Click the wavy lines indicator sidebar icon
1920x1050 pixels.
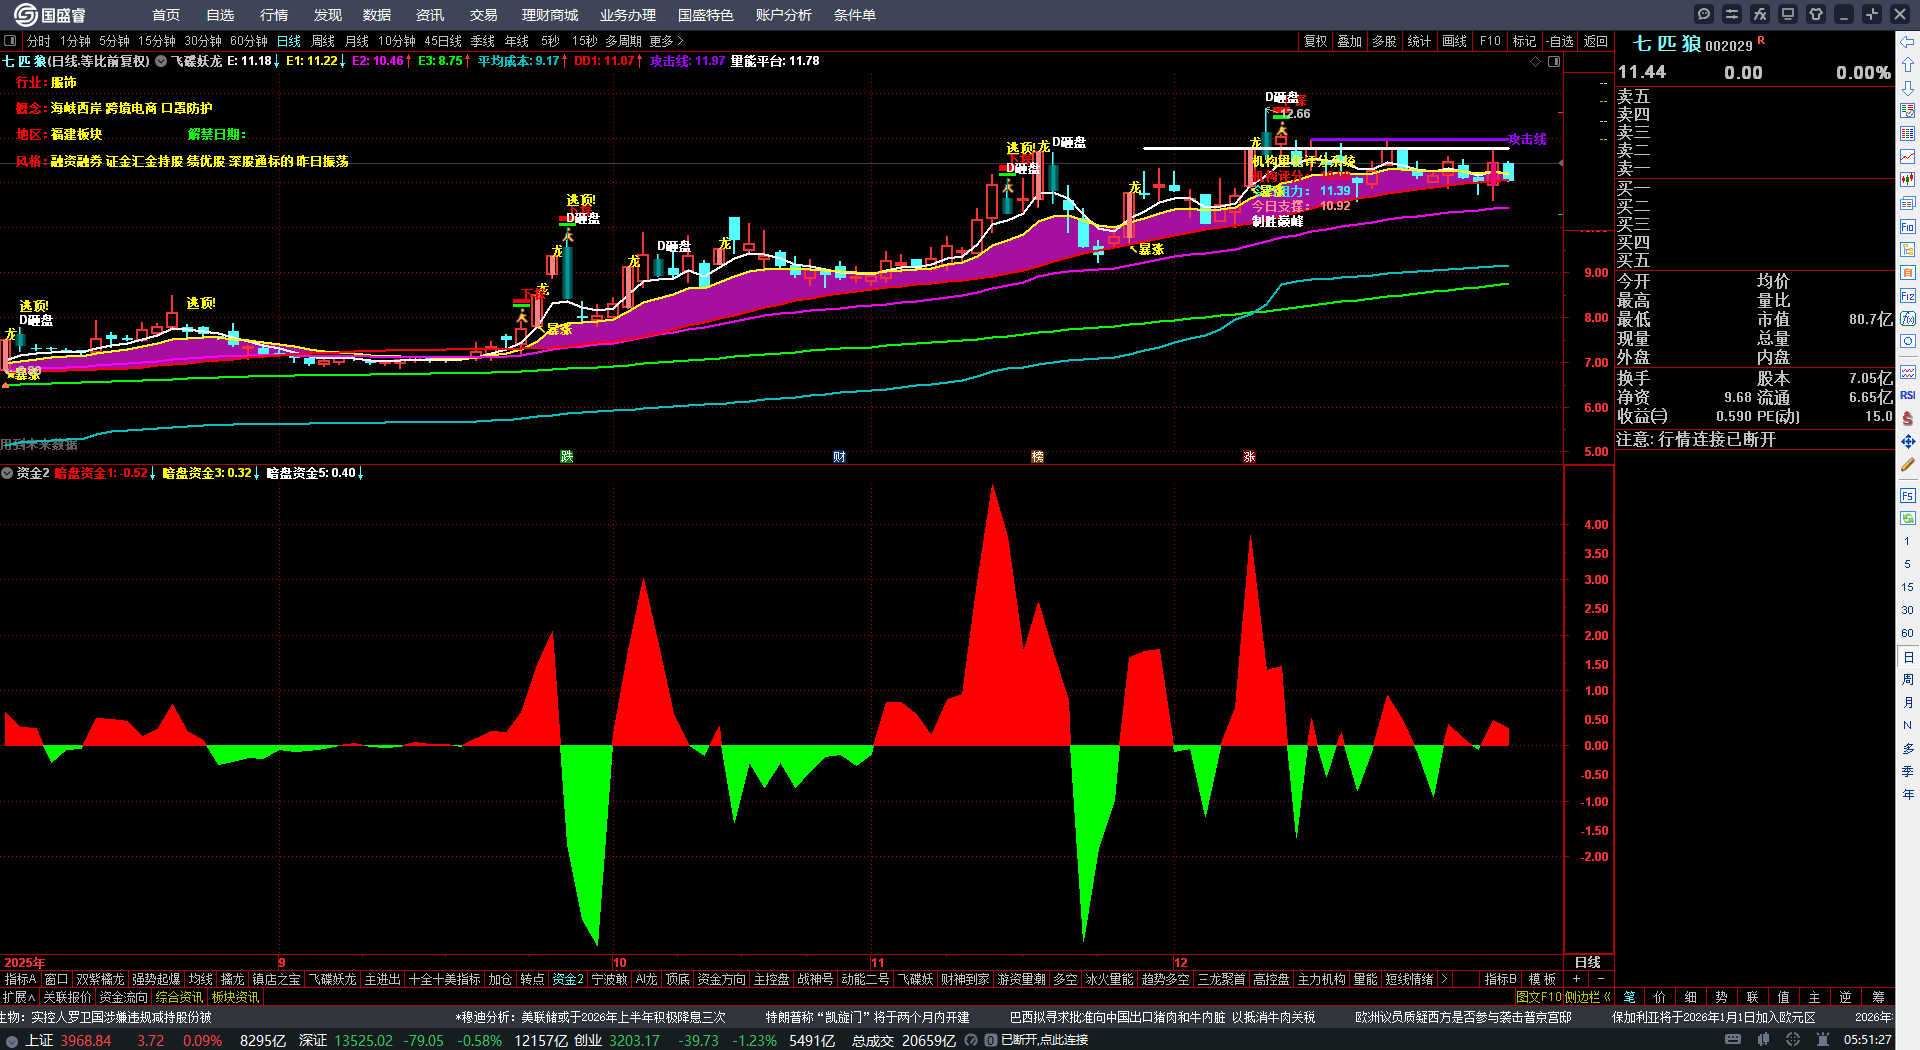(x=1908, y=372)
